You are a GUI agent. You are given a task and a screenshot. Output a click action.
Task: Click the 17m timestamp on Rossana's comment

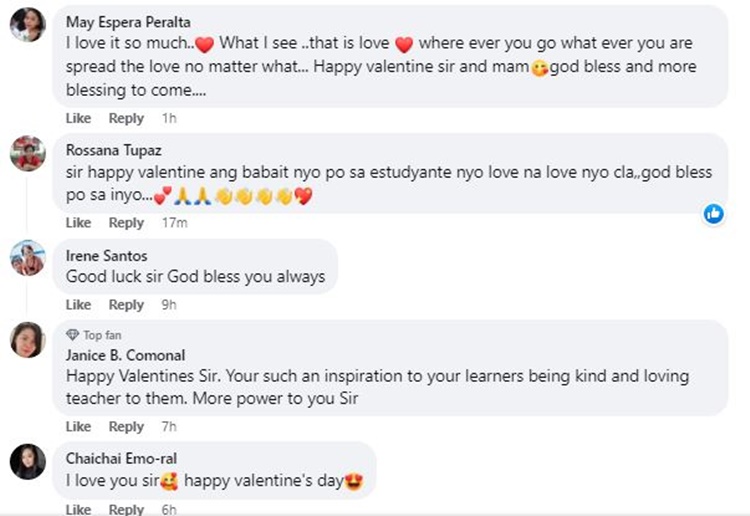tap(175, 222)
